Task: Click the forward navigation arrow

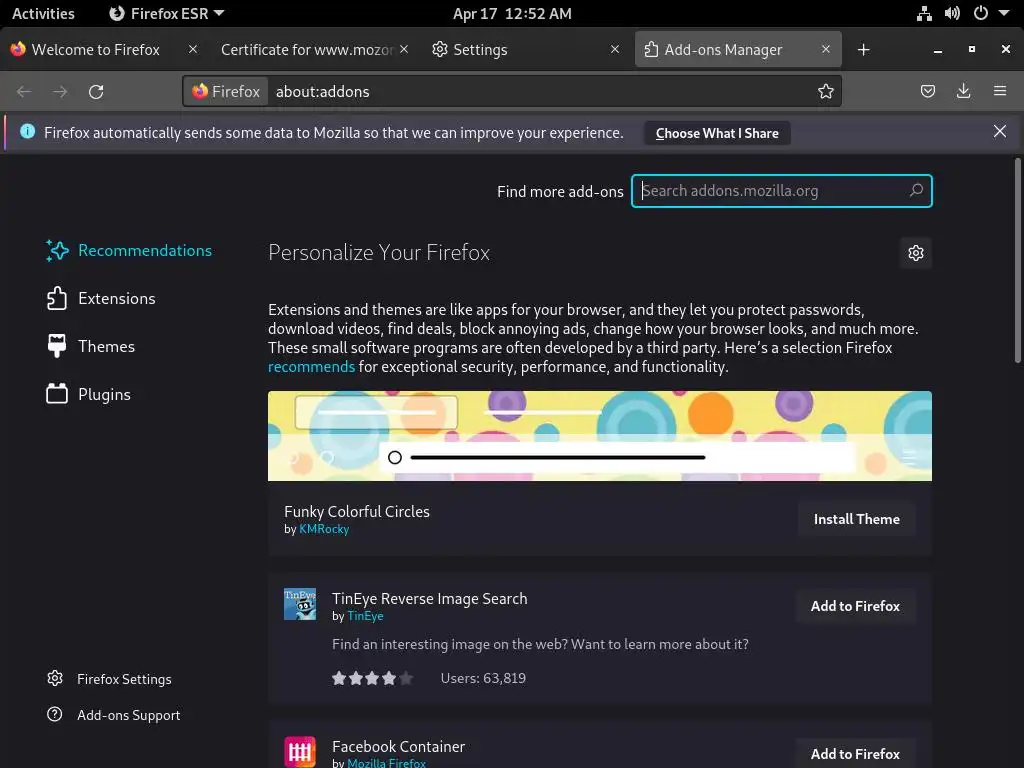Action: [60, 91]
